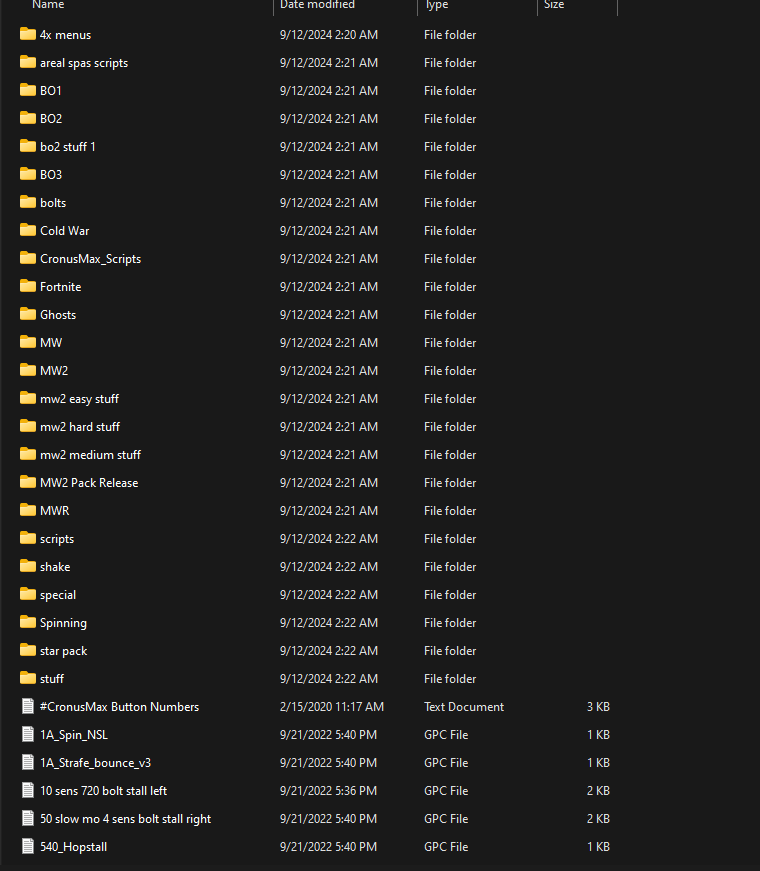Screen dimensions: 760x871
Task: Click the '9/12/2024 2:20 AM' date cell
Action: (x=329, y=34)
